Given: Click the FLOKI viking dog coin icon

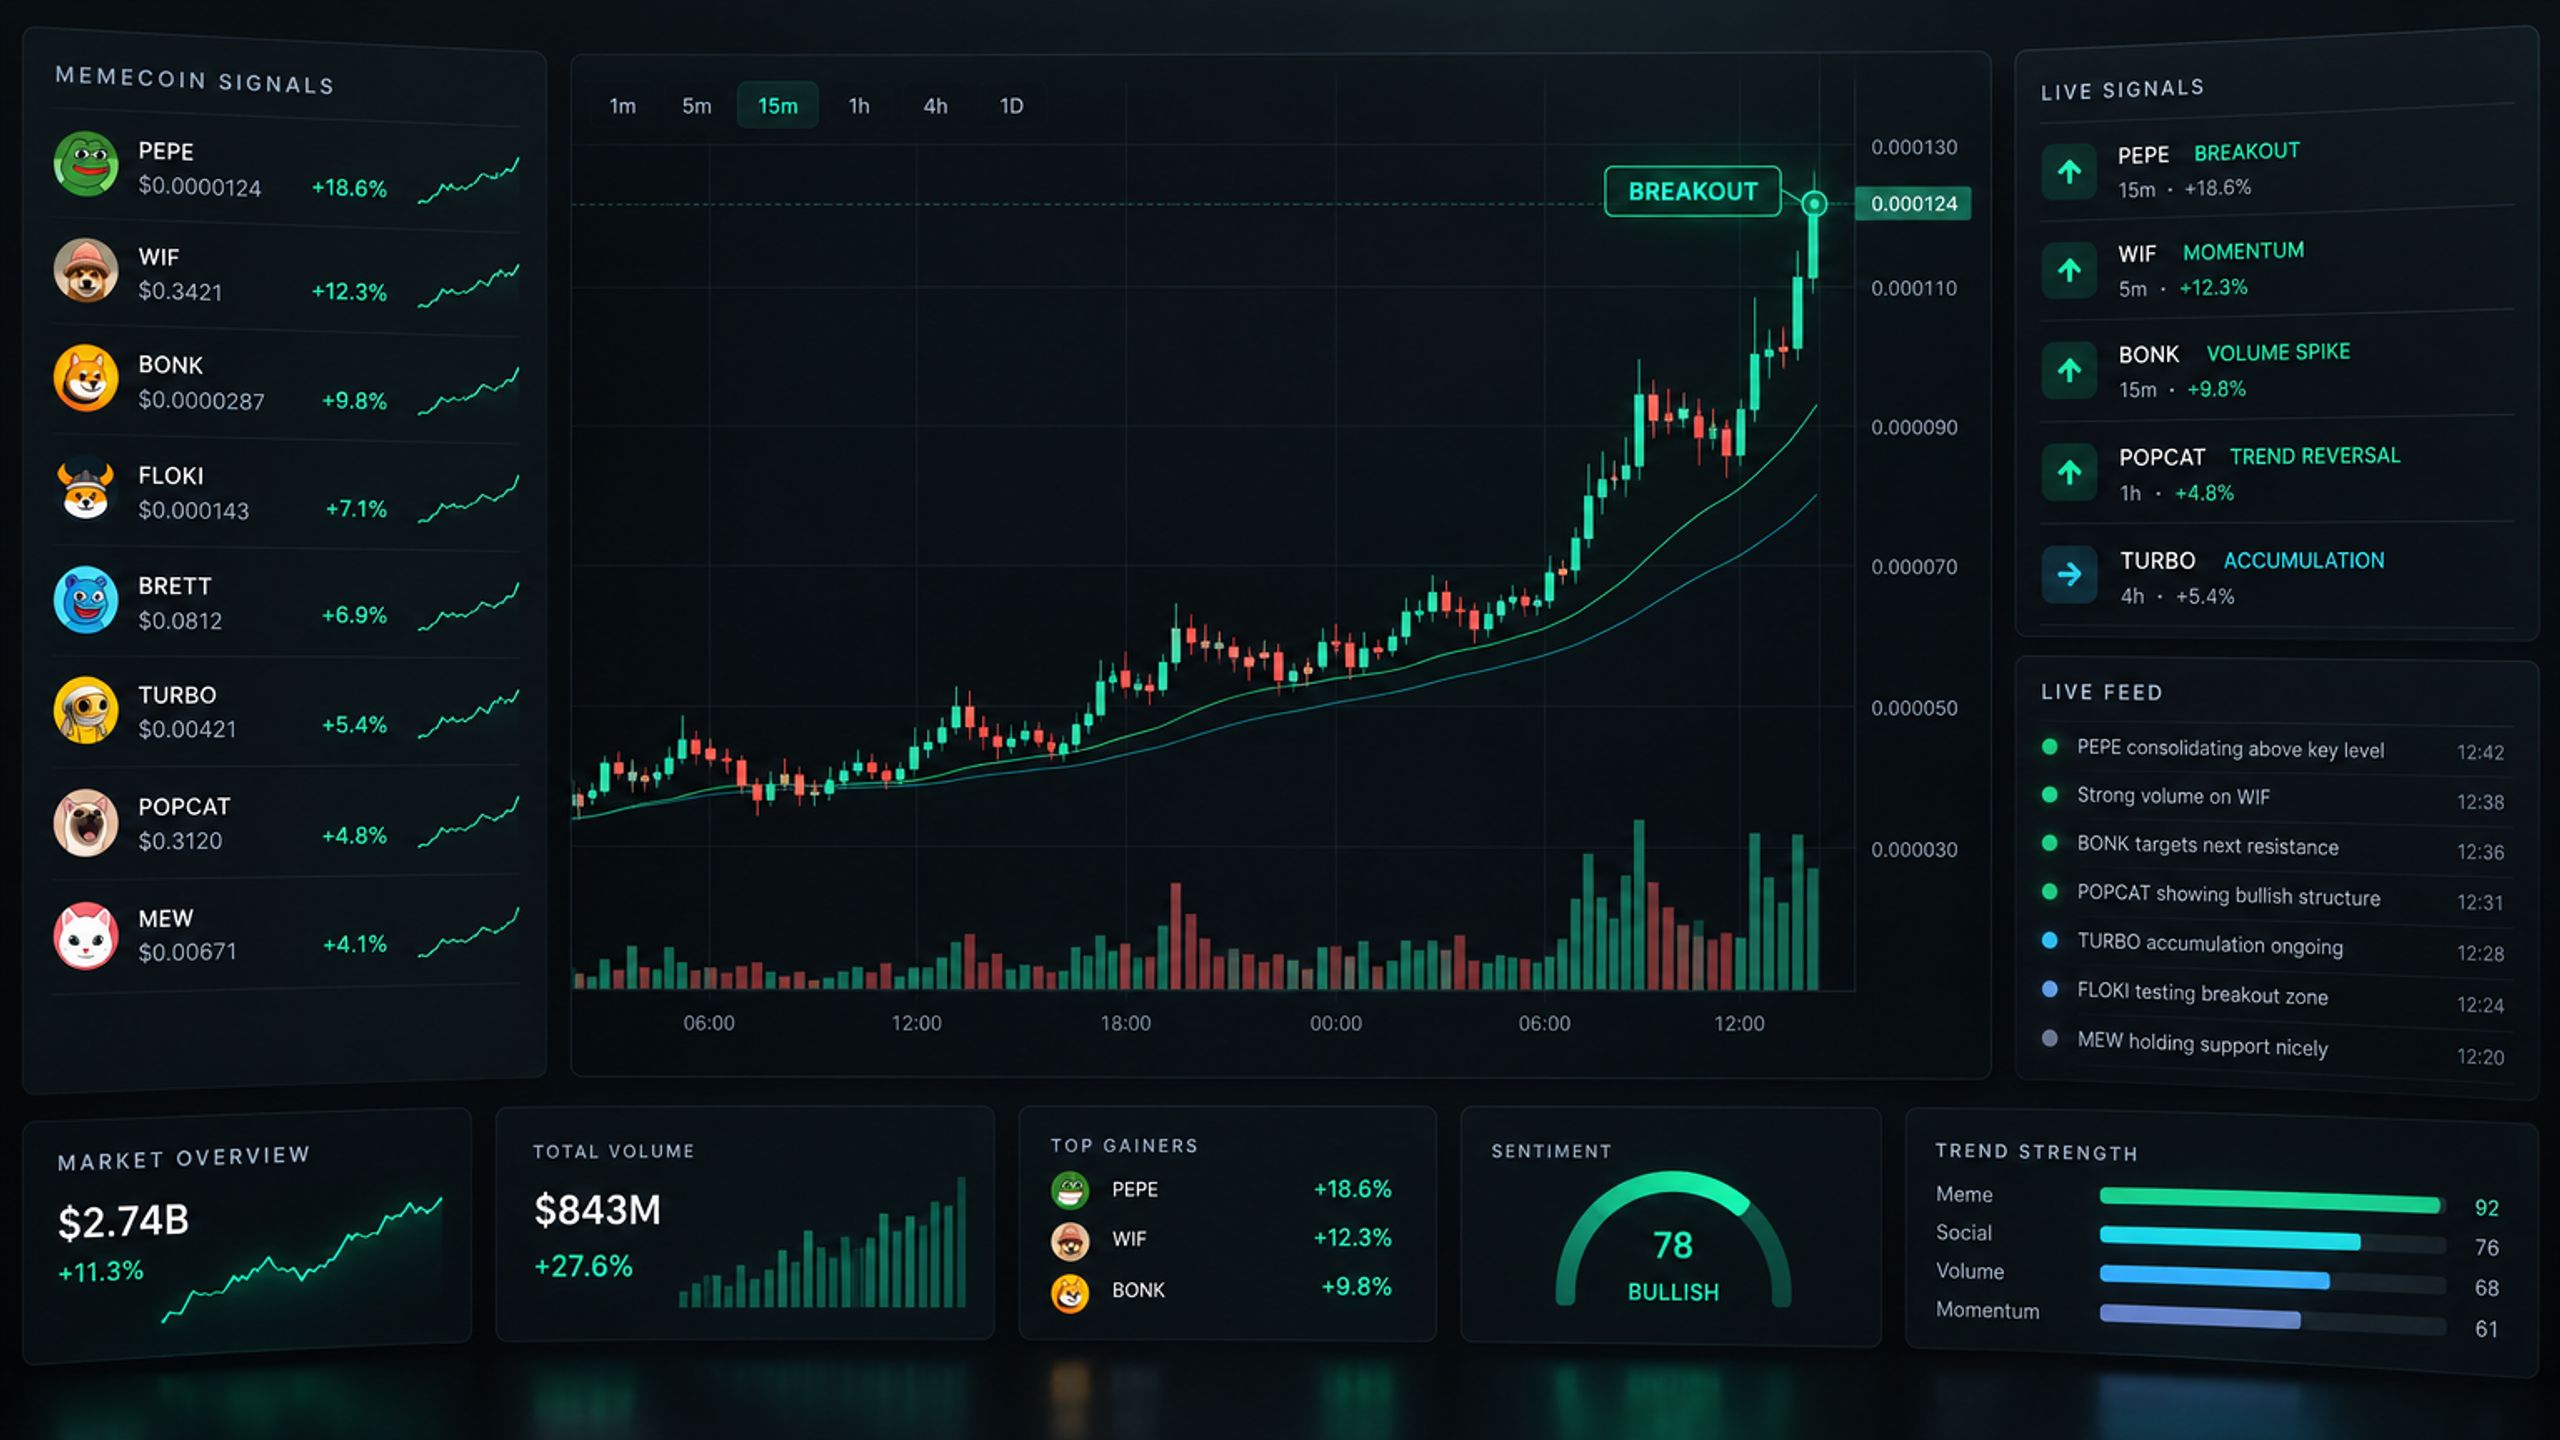Looking at the screenshot, I should click(x=86, y=489).
